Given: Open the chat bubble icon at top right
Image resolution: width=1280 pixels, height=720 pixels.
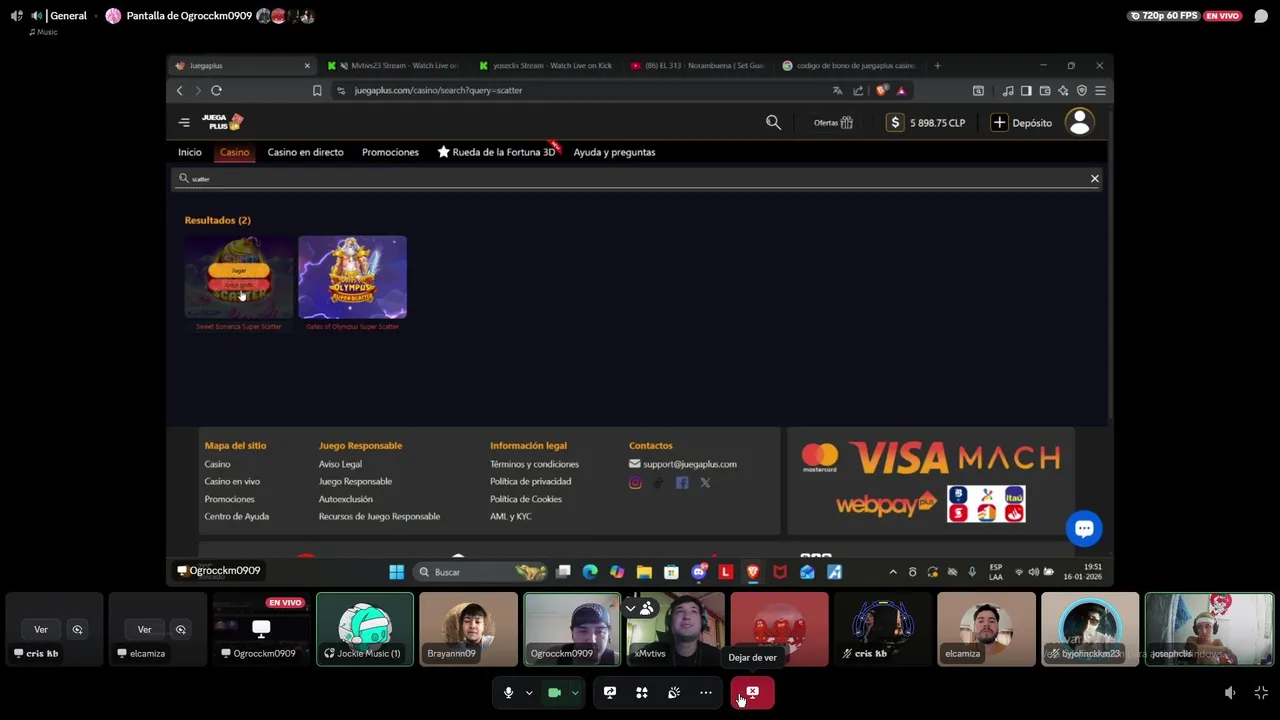Looking at the screenshot, I should tap(1261, 16).
